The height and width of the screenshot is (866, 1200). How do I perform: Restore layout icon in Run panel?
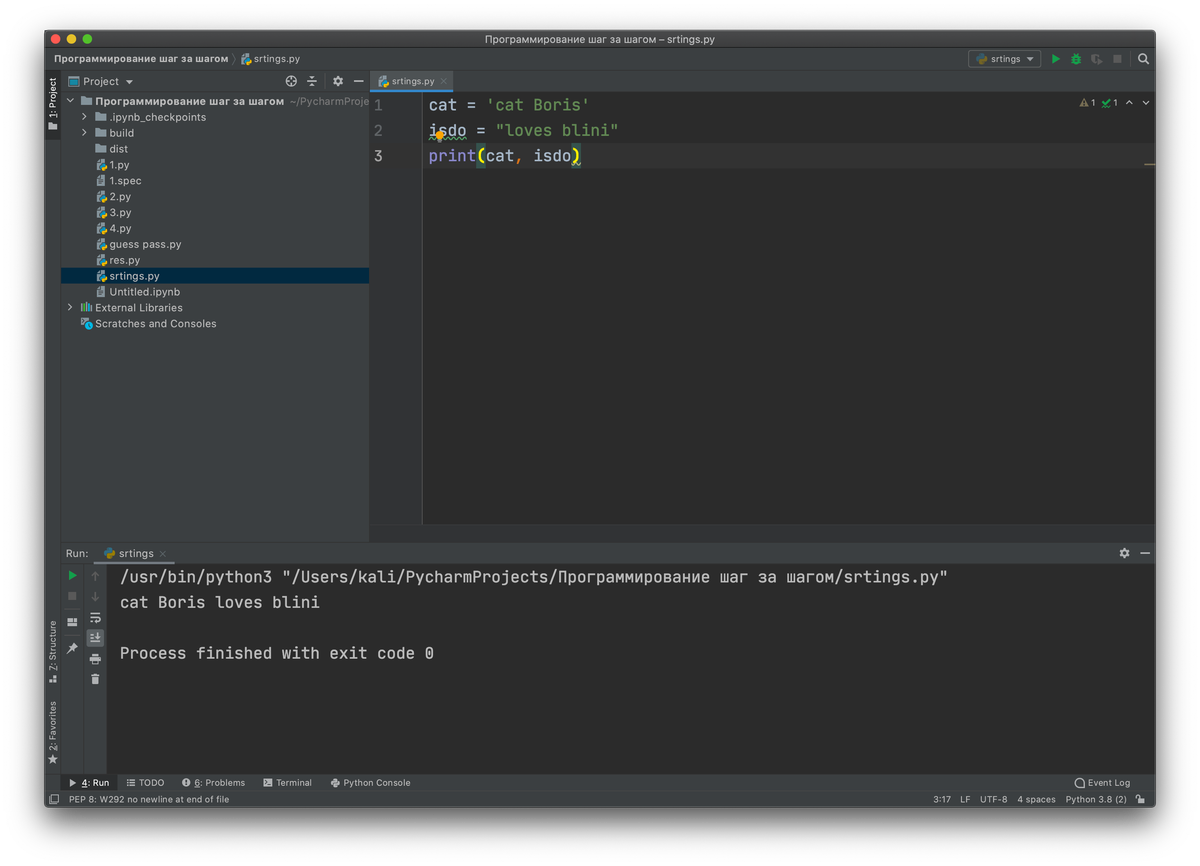(72, 622)
